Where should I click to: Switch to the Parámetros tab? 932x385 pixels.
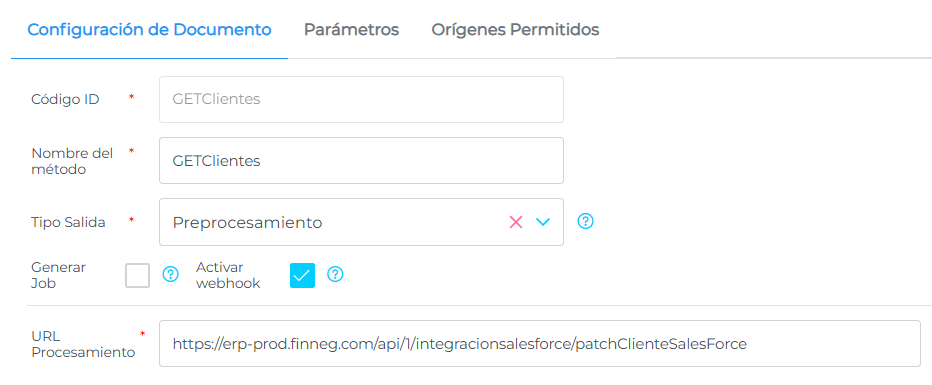pos(351,30)
